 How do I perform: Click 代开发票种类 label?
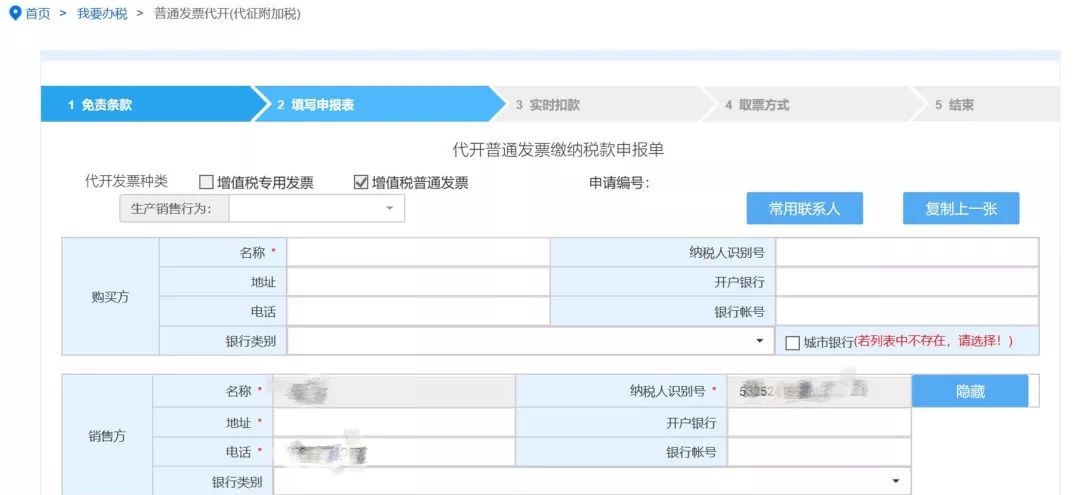126,181
